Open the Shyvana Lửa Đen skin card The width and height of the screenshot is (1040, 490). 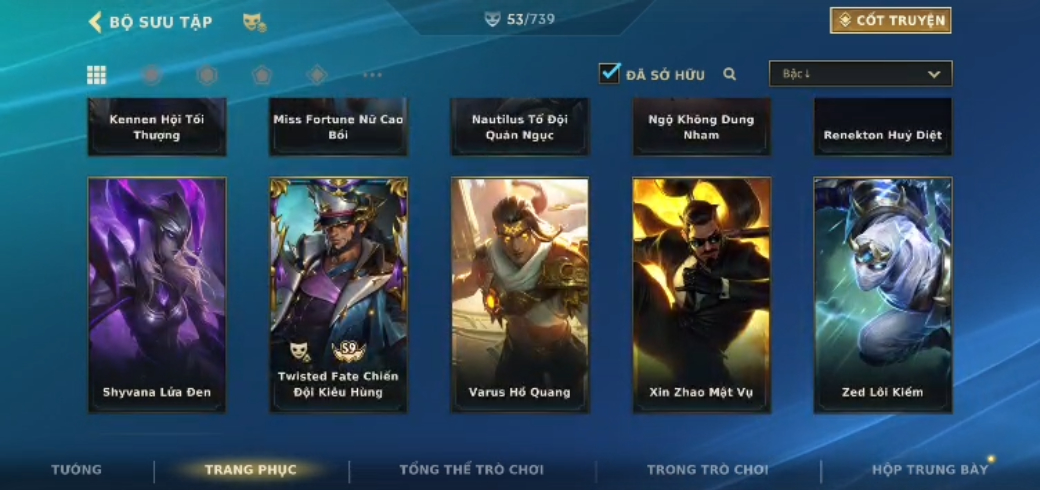157,295
